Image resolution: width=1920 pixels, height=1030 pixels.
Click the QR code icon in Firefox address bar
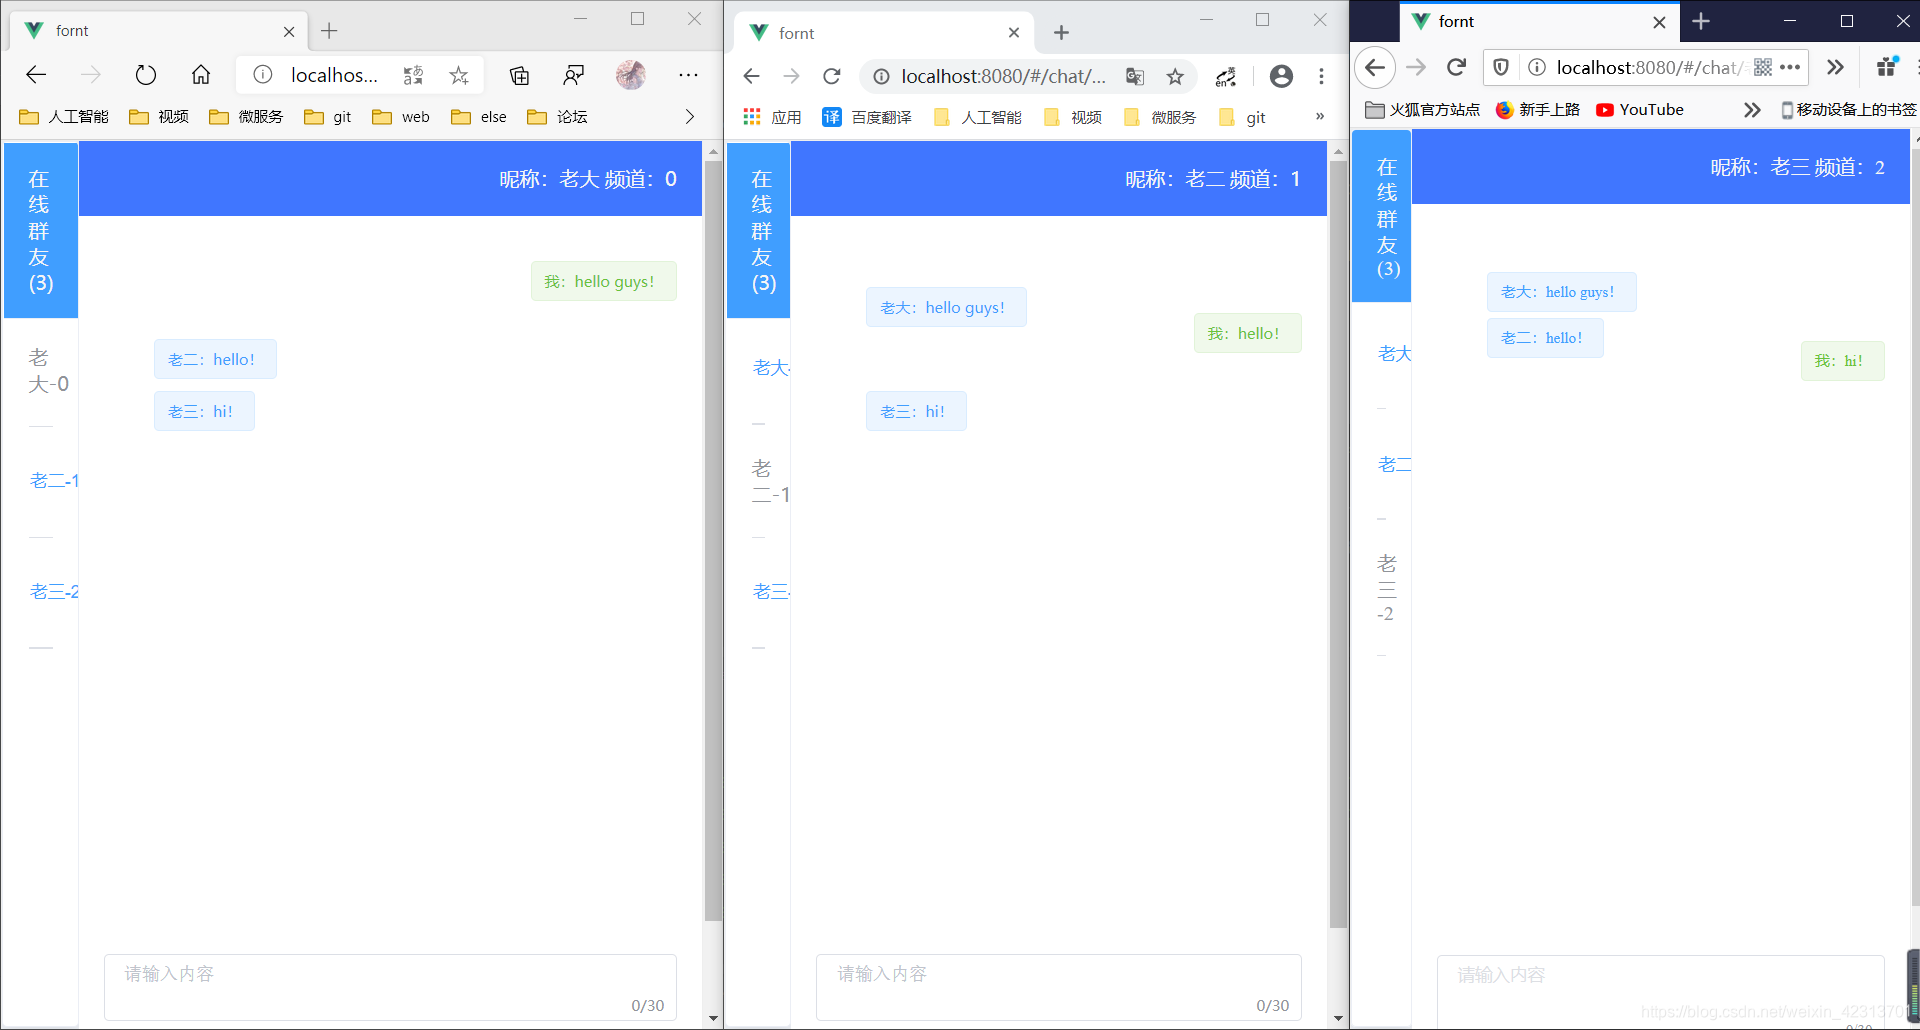[1763, 67]
